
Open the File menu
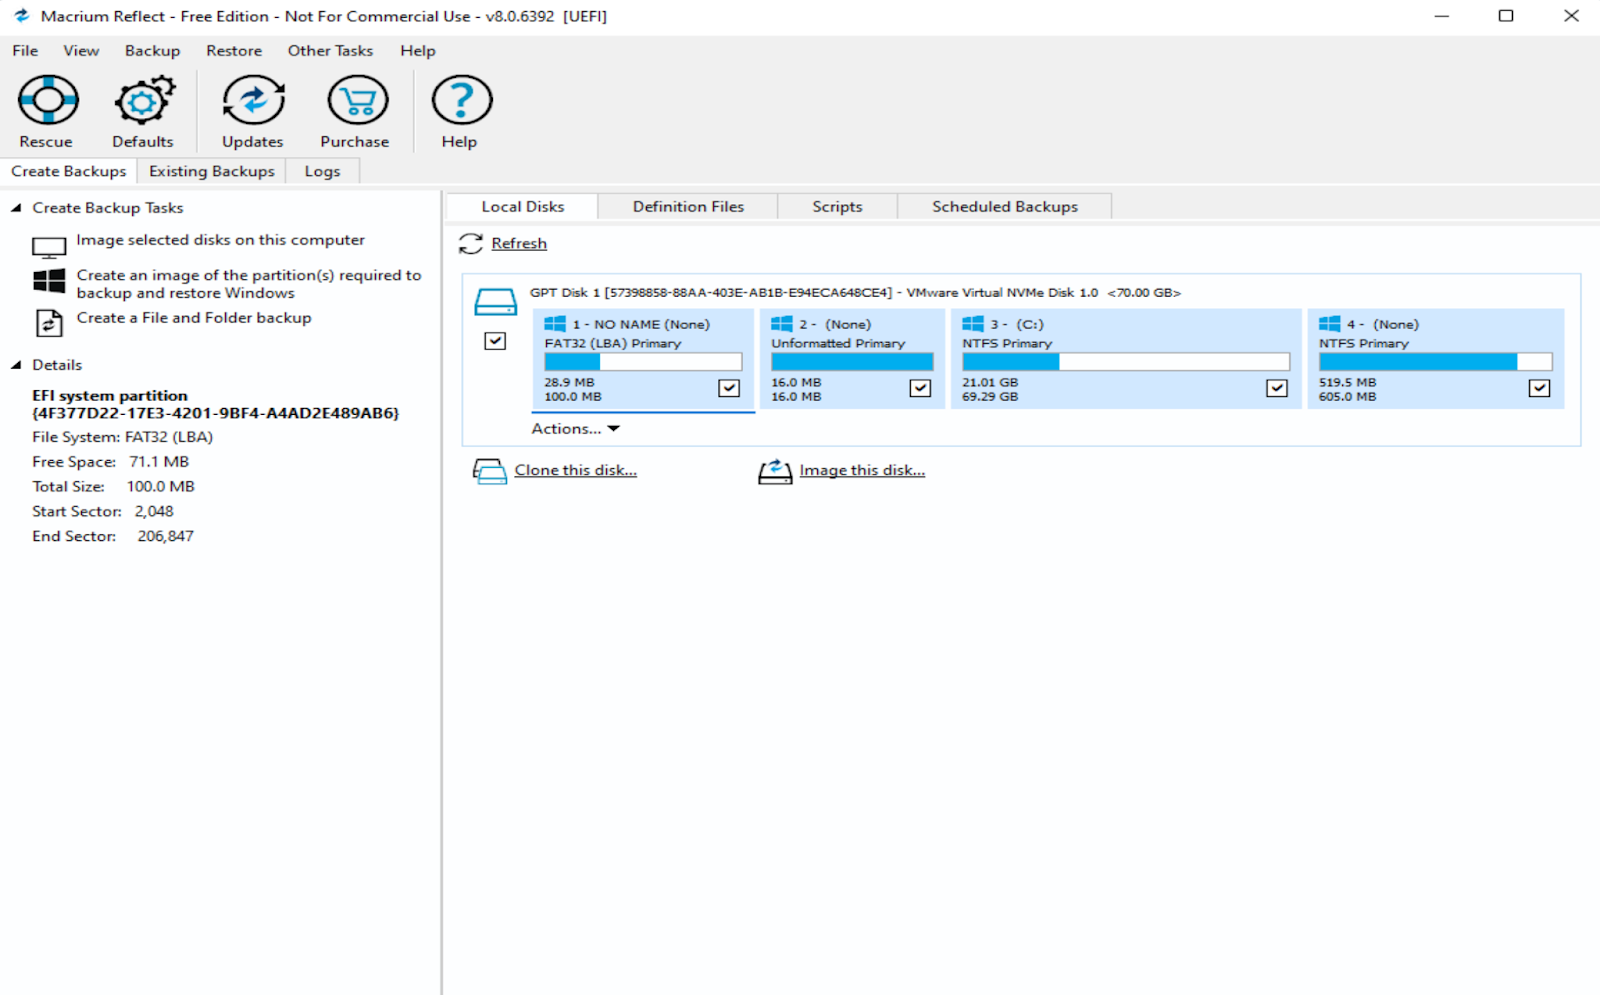point(25,51)
